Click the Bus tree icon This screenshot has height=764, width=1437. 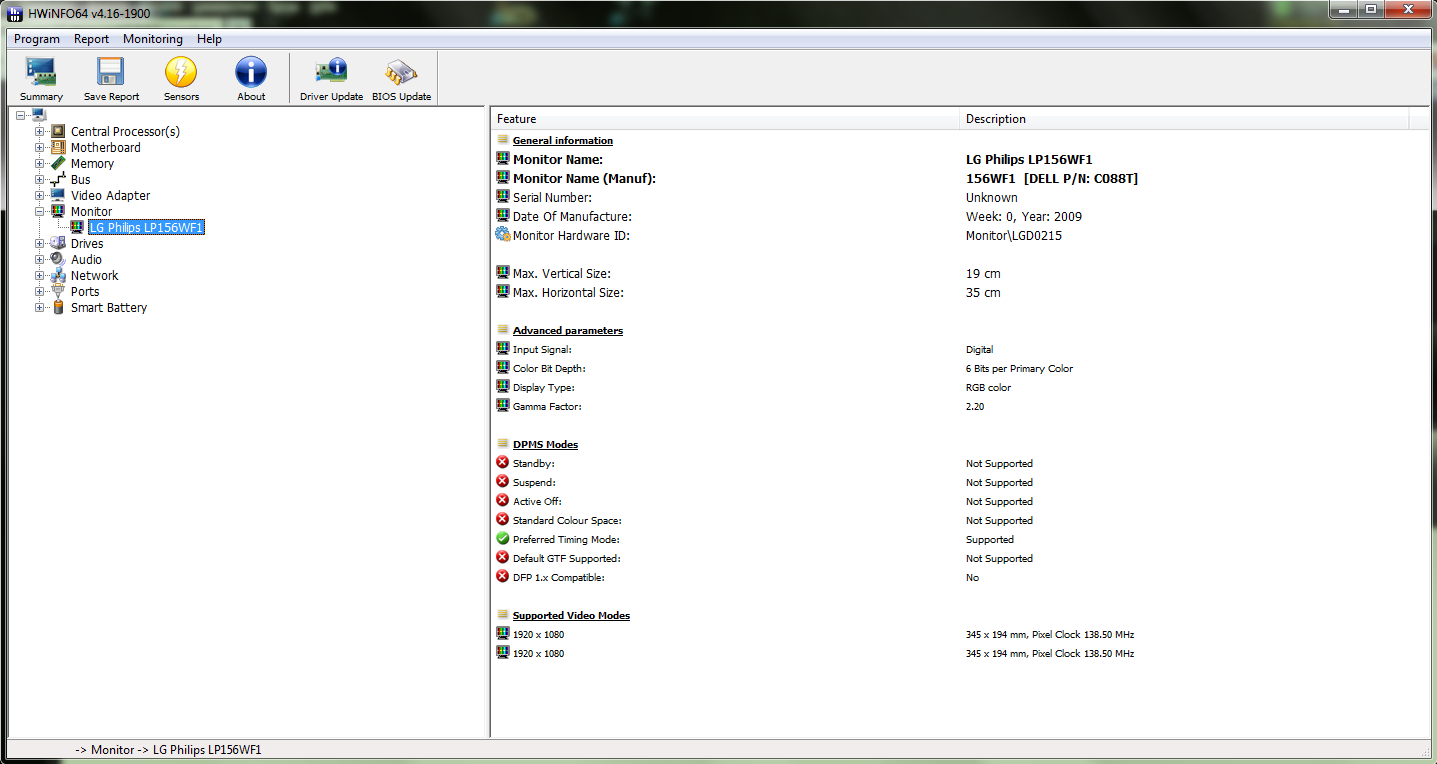pyautogui.click(x=58, y=179)
